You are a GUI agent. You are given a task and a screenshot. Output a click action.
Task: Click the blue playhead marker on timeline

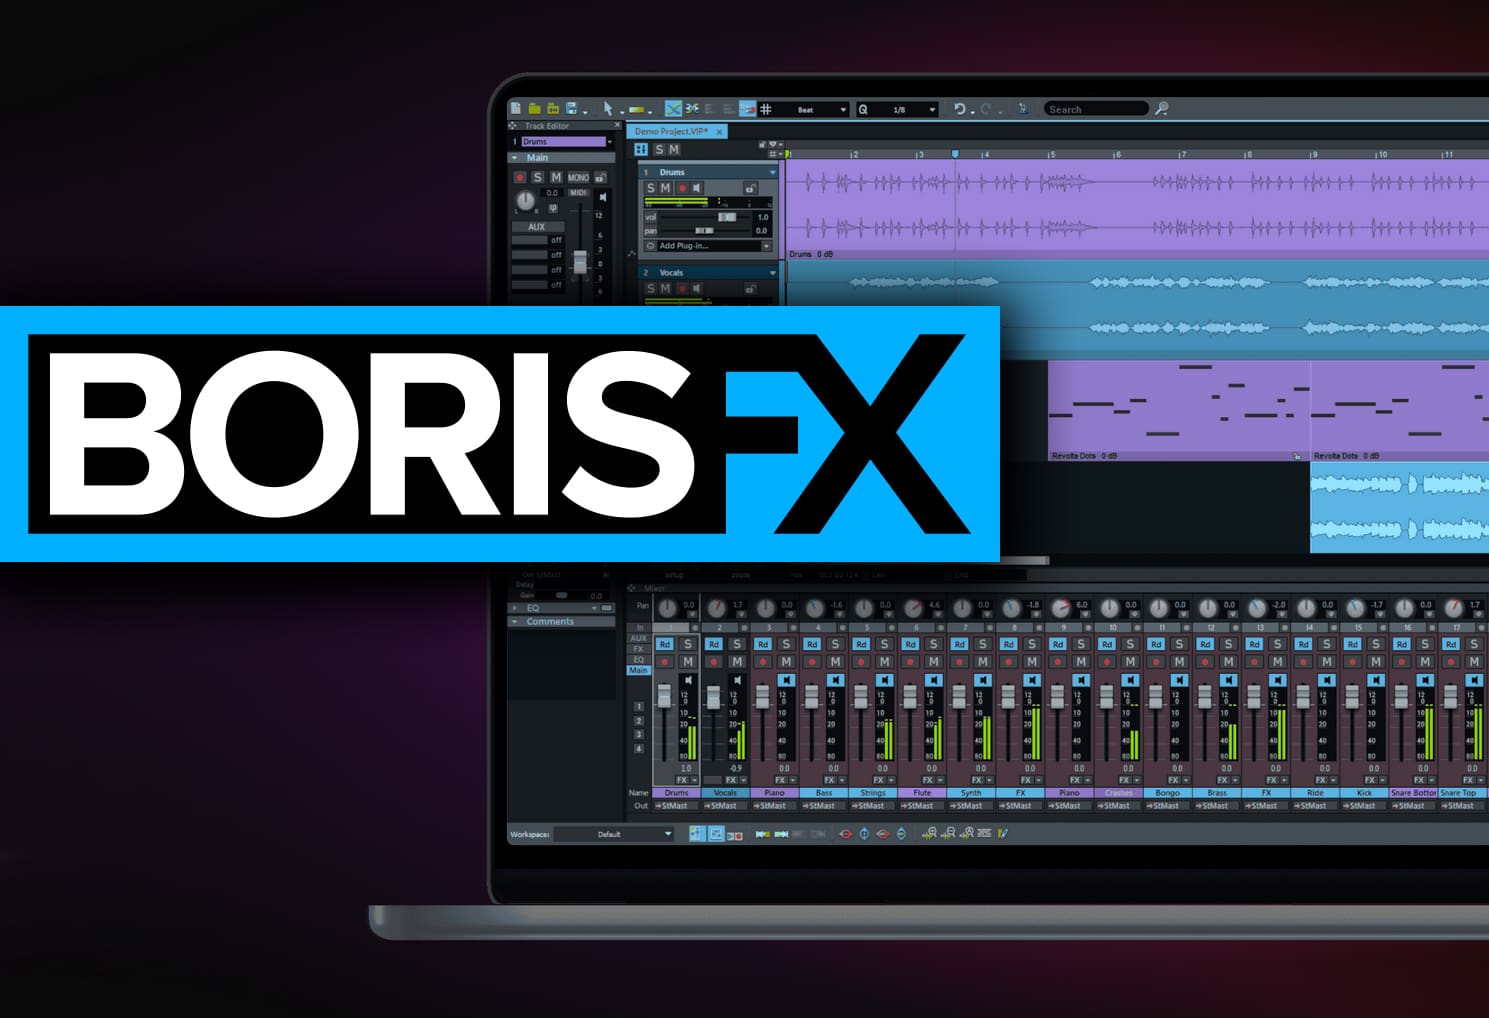(x=955, y=154)
